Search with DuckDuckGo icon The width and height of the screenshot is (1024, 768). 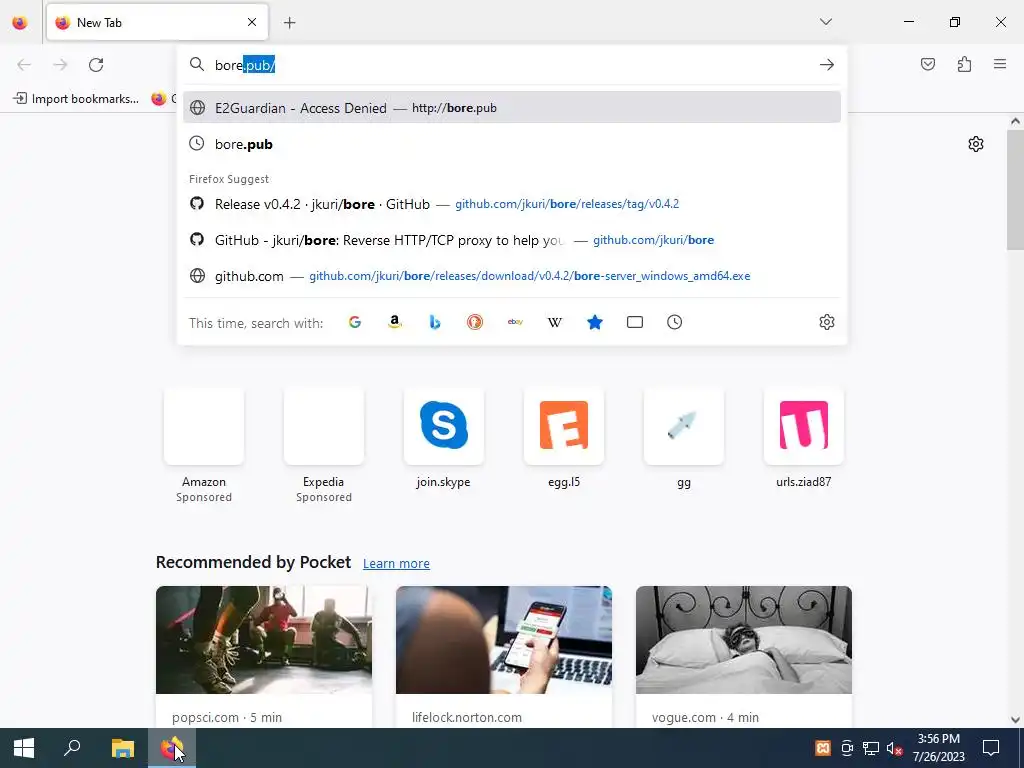coord(475,322)
